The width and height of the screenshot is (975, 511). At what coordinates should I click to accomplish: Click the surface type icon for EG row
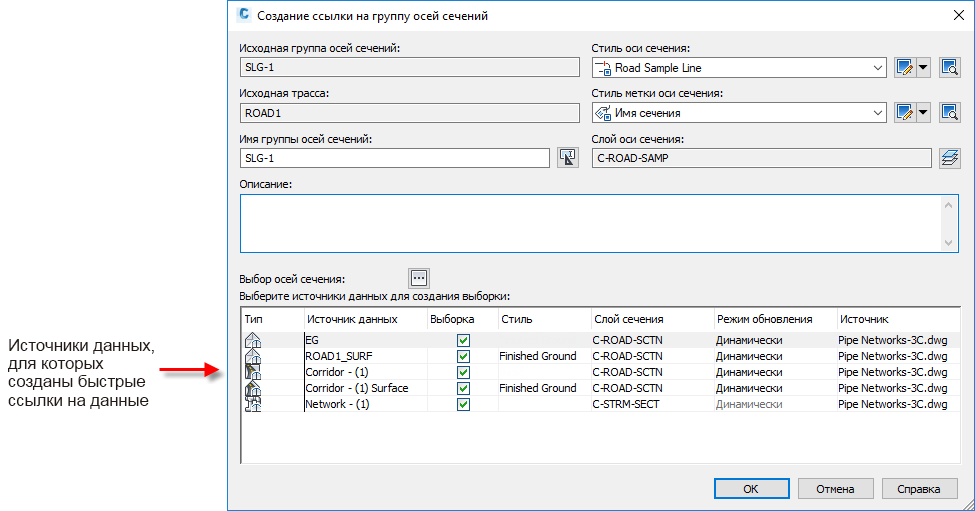tap(253, 341)
